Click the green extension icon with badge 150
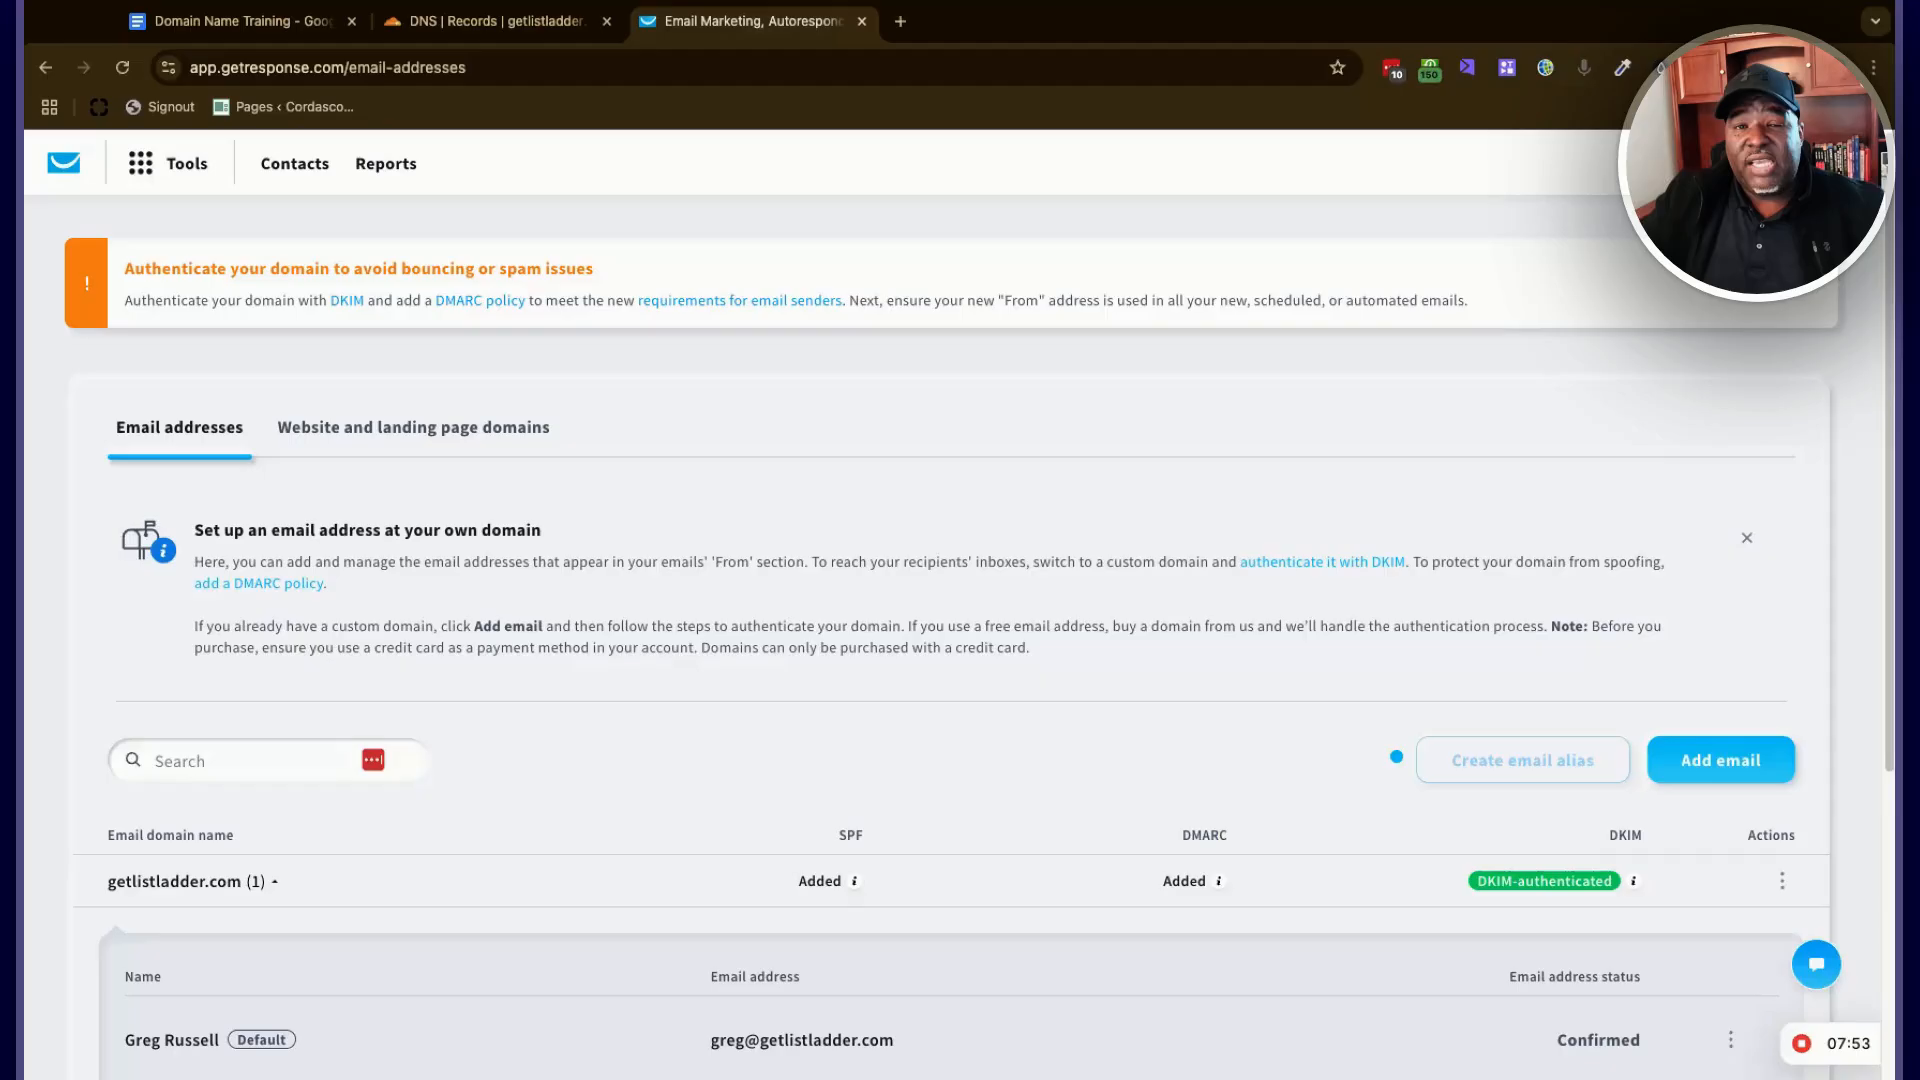Screen dimensions: 1920x1080 pyautogui.click(x=1429, y=68)
